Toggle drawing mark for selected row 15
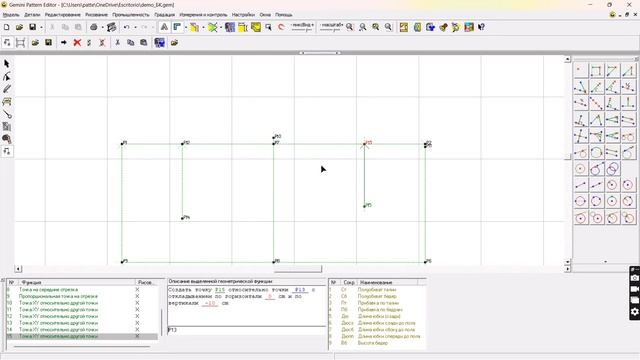This screenshot has width=640, height=360. point(137,336)
